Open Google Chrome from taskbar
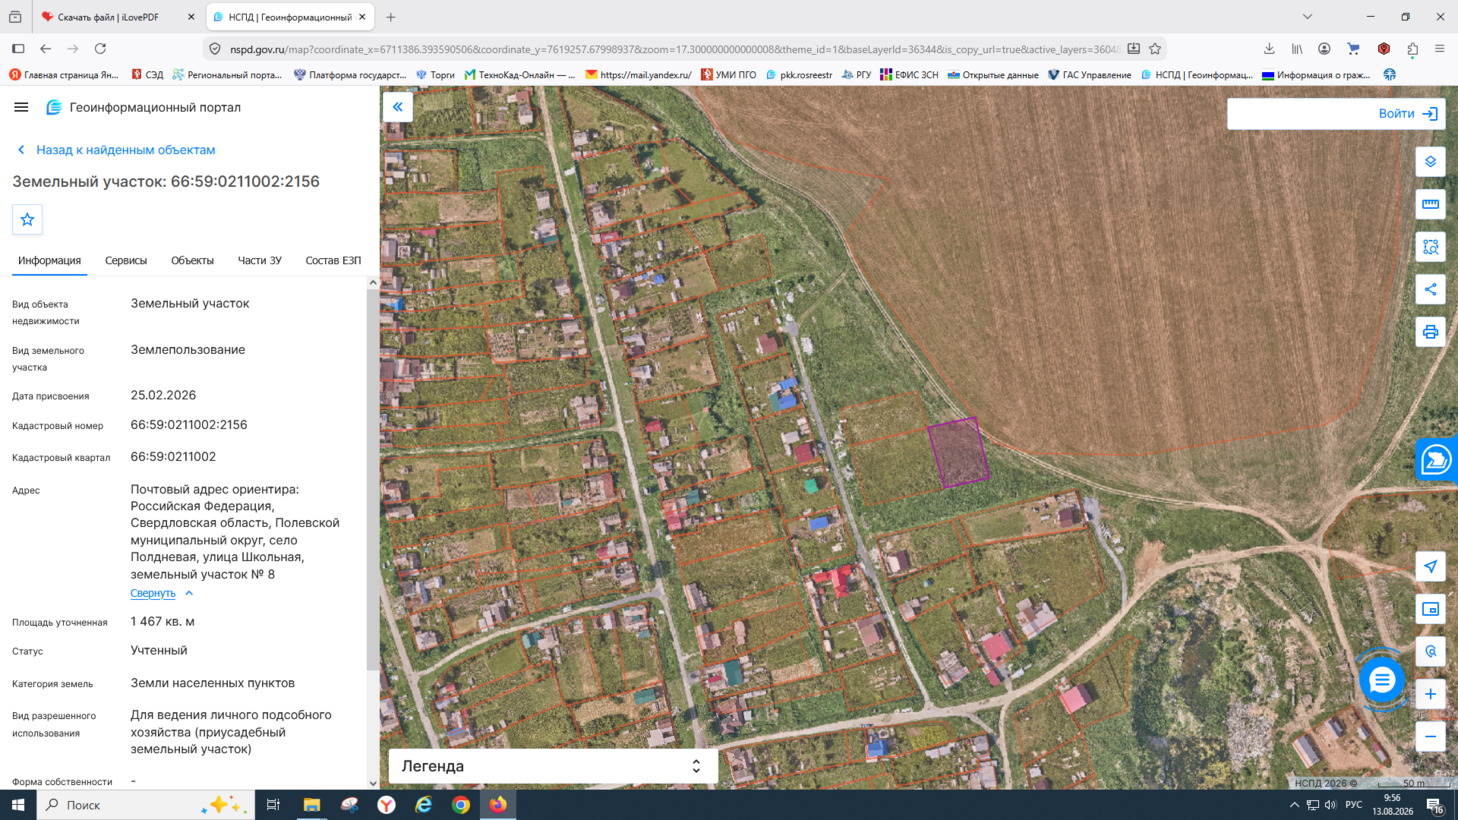The width and height of the screenshot is (1458, 820). (x=461, y=805)
